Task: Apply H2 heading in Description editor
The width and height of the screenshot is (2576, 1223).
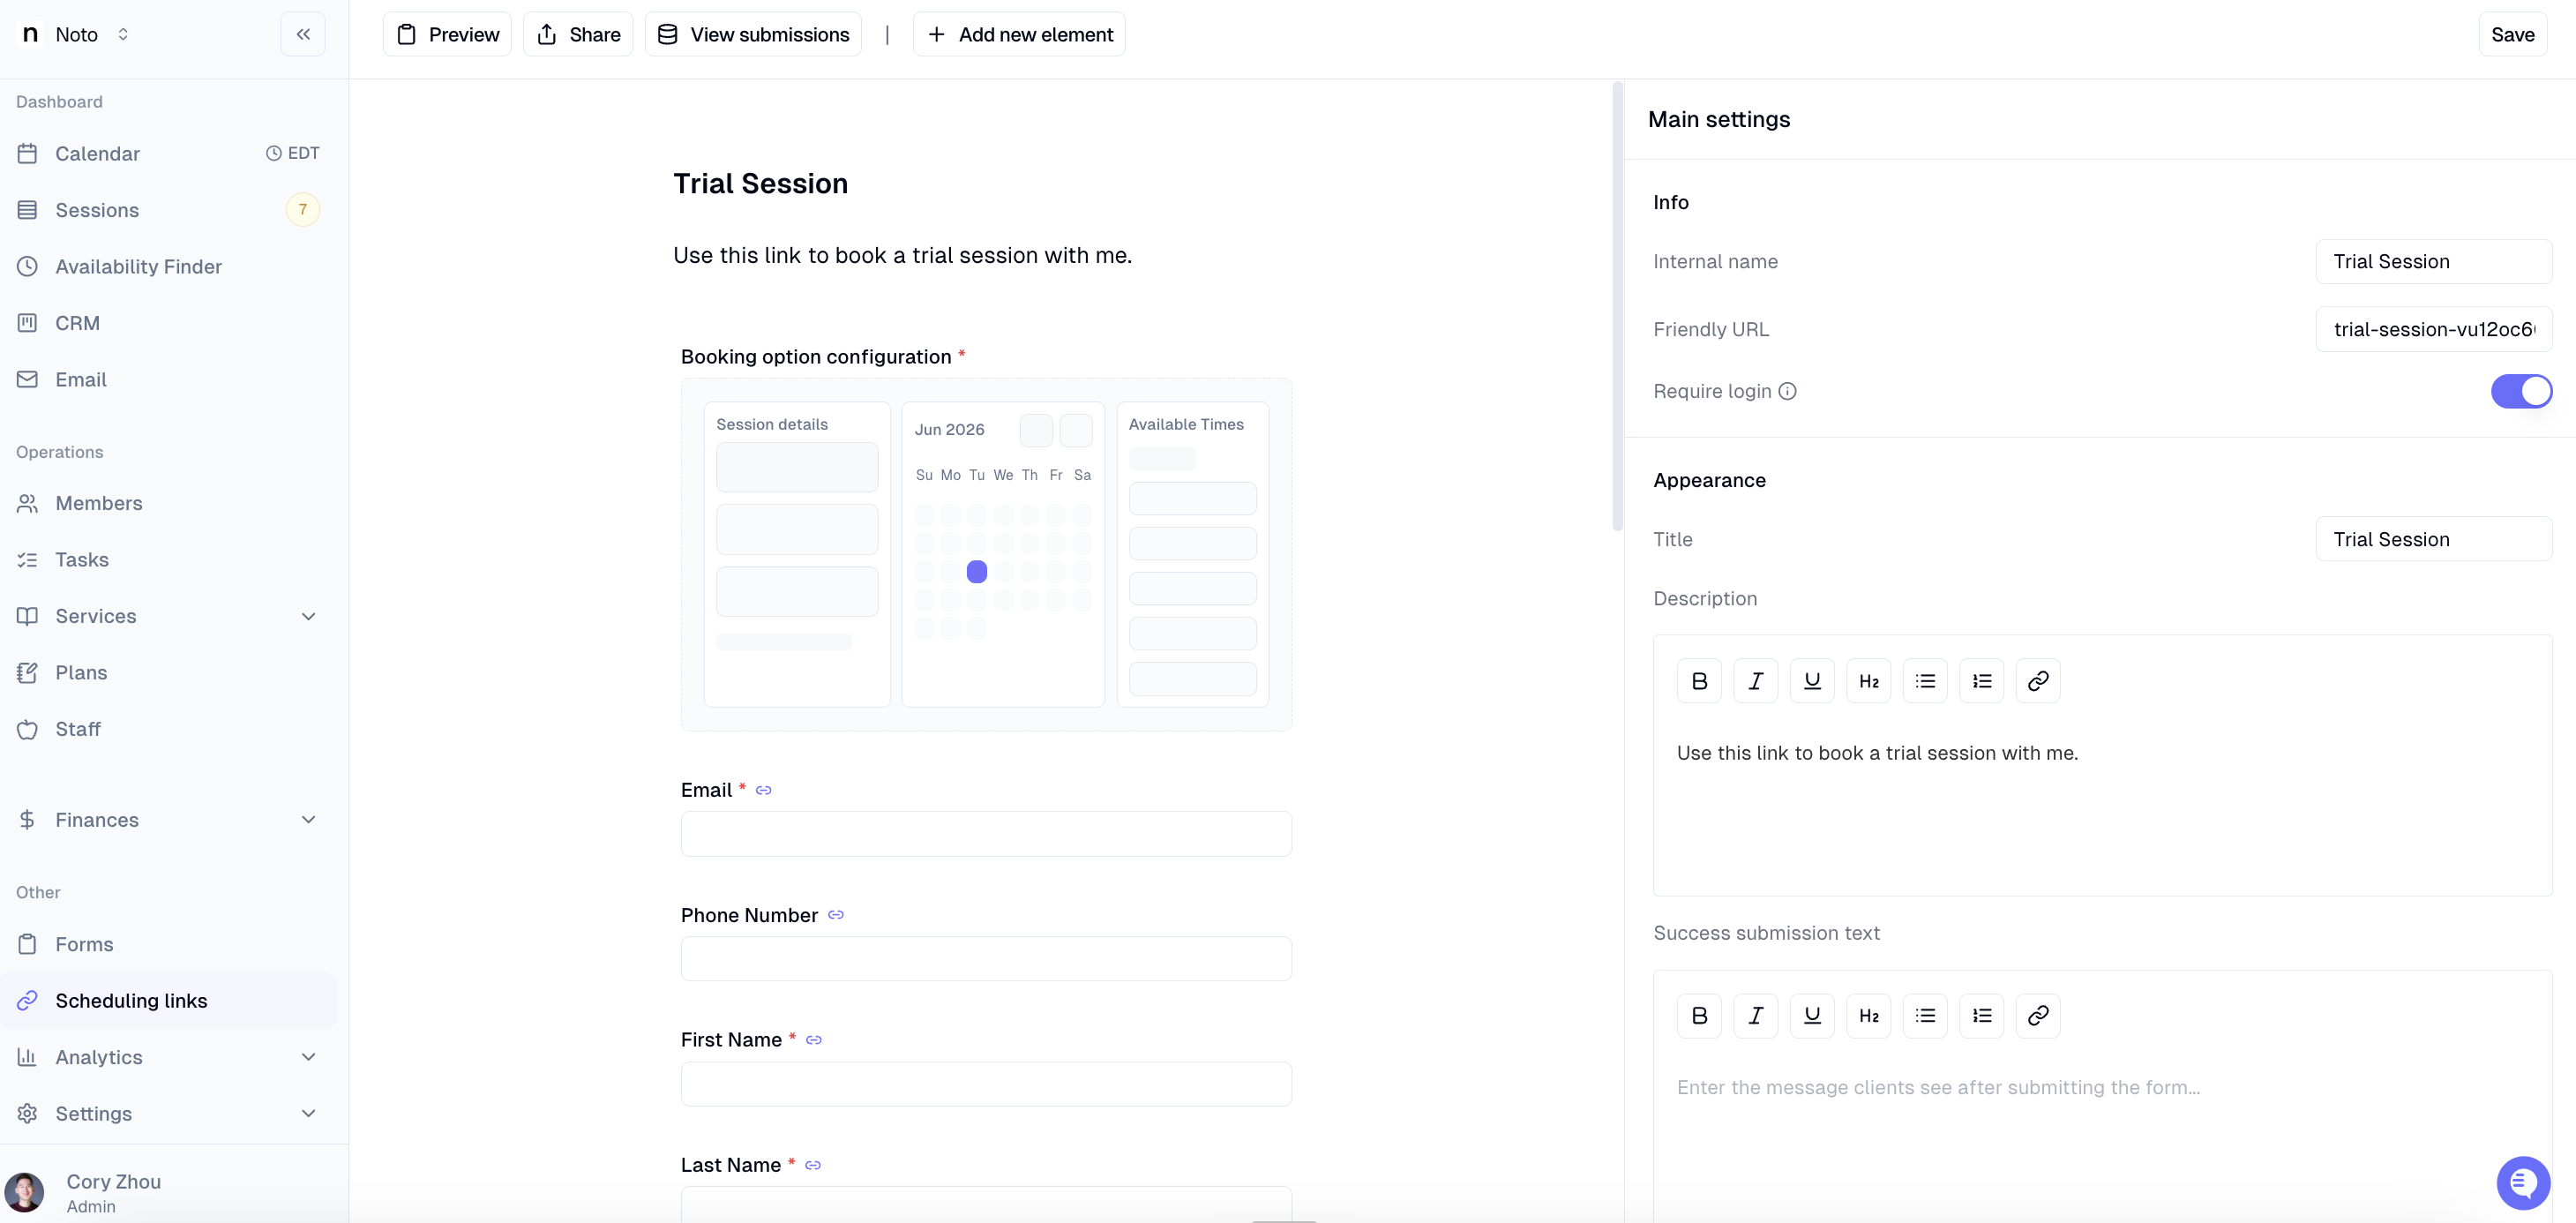Action: pyautogui.click(x=1868, y=681)
